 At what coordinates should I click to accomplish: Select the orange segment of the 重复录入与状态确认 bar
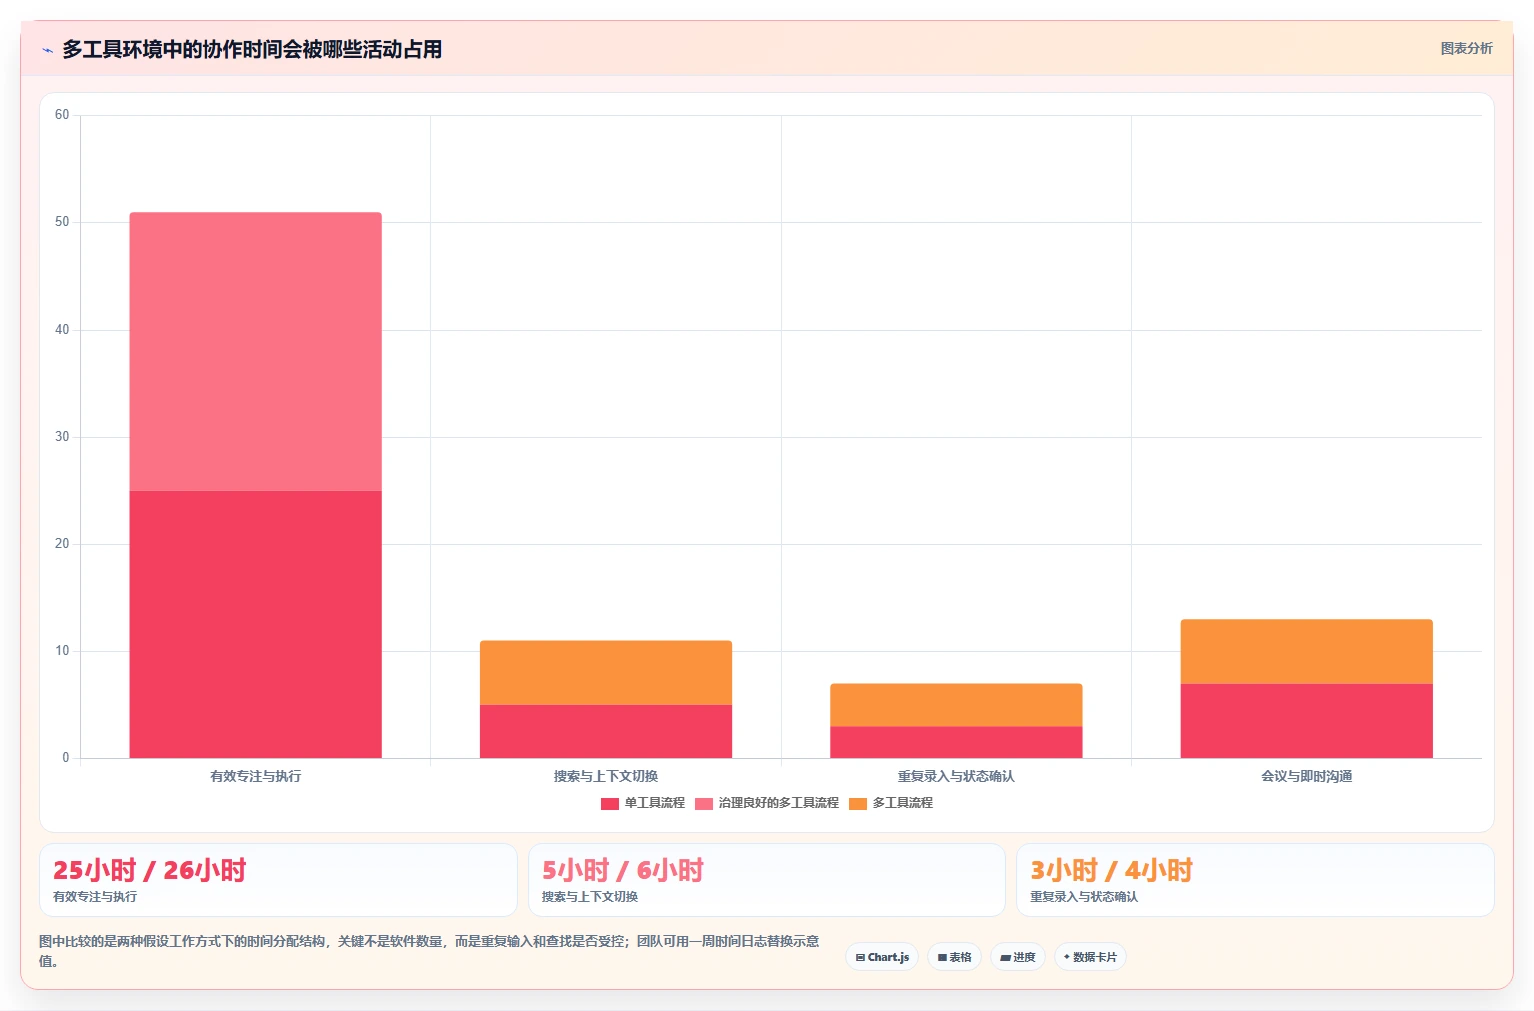click(956, 705)
